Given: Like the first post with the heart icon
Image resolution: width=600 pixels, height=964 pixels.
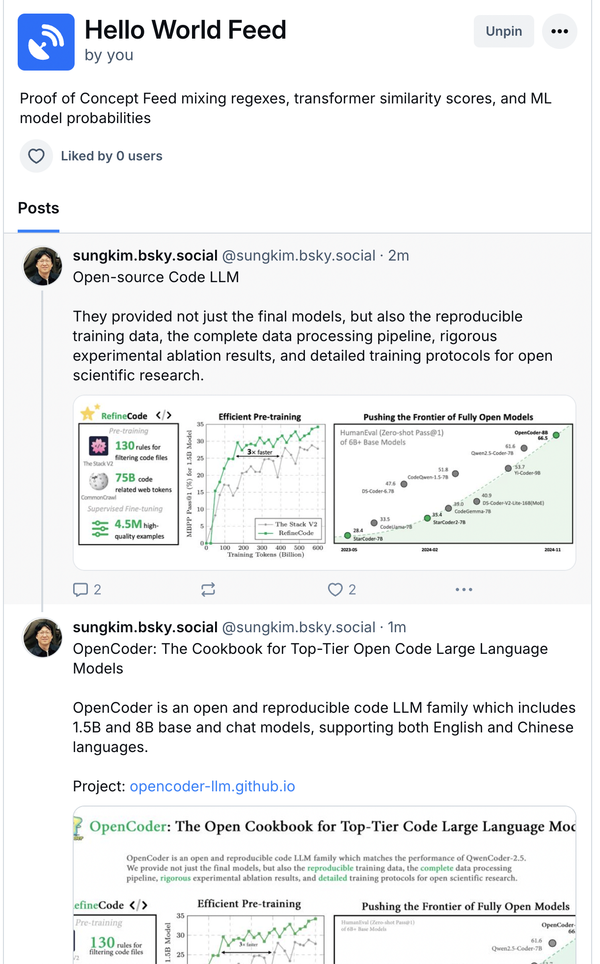Looking at the screenshot, I should pyautogui.click(x=335, y=589).
